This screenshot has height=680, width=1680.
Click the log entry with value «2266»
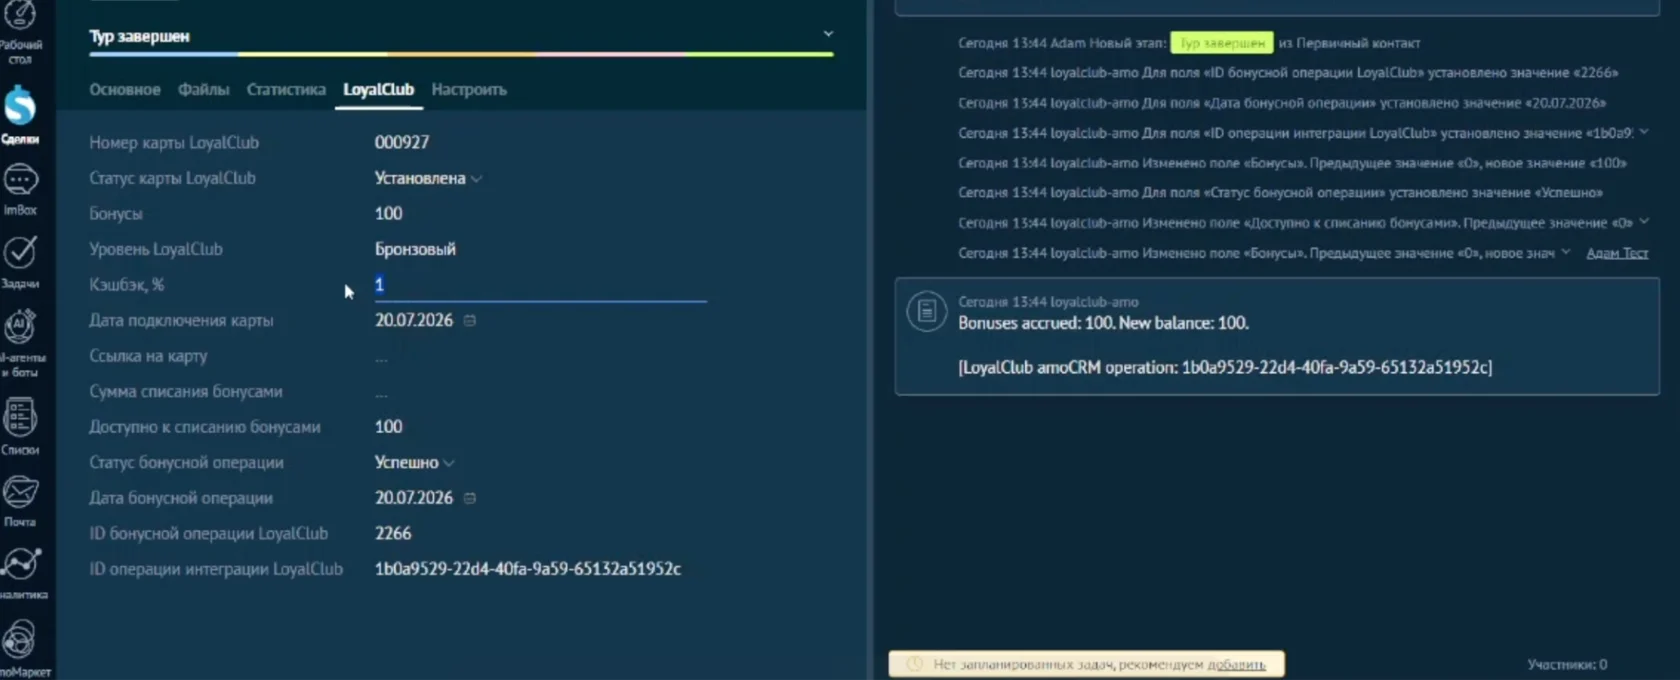pos(1288,72)
